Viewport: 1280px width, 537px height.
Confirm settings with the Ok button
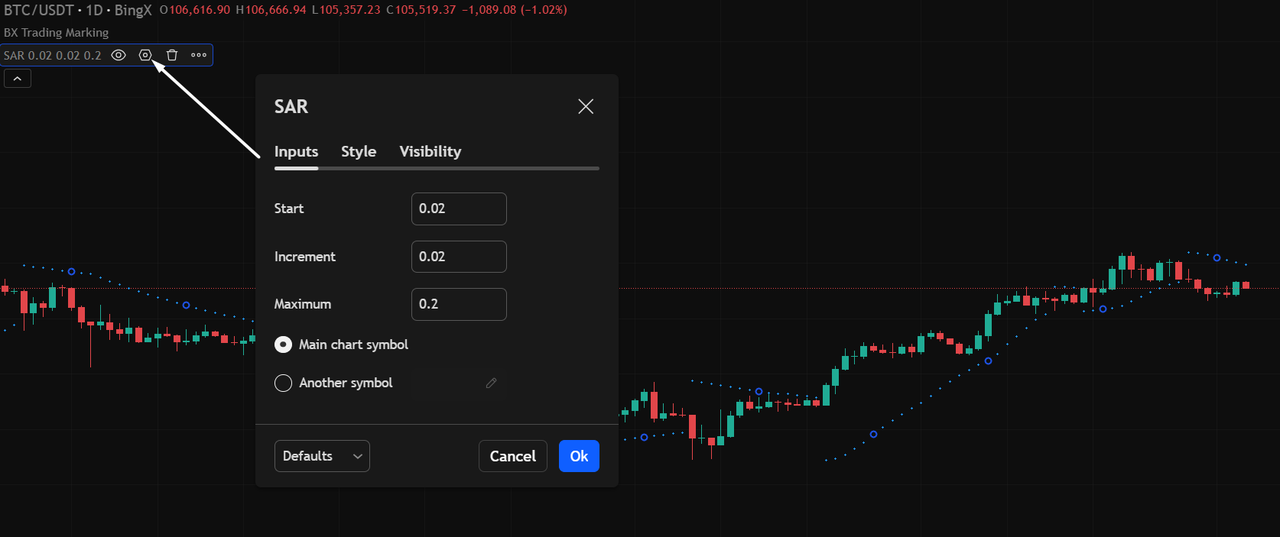579,456
